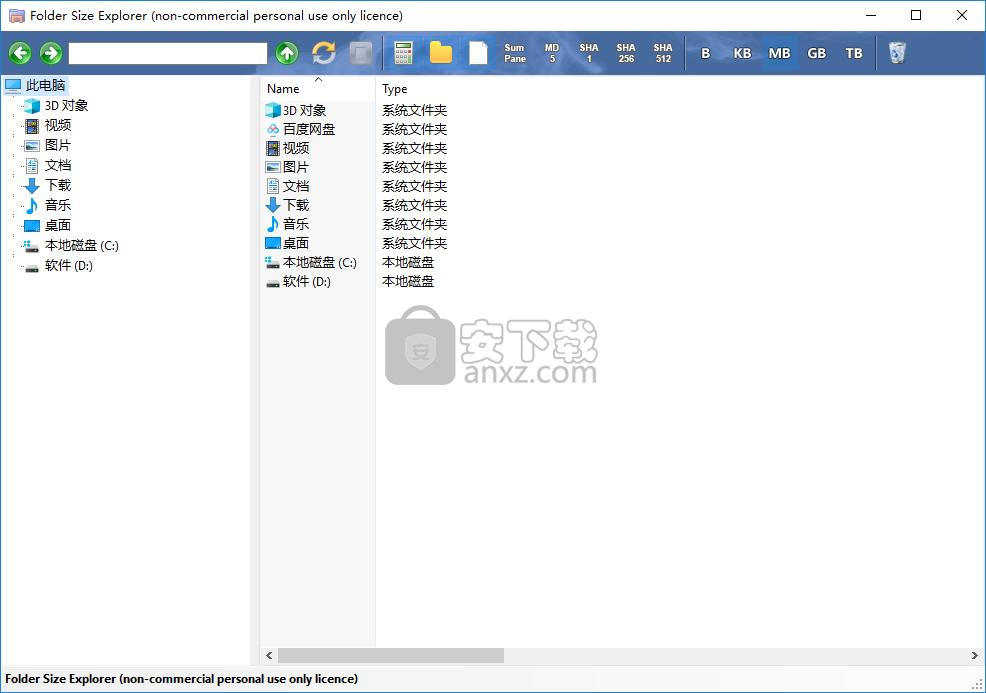Enable SHA 1 checksum calculation
This screenshot has height=693, width=986.
pos(589,53)
